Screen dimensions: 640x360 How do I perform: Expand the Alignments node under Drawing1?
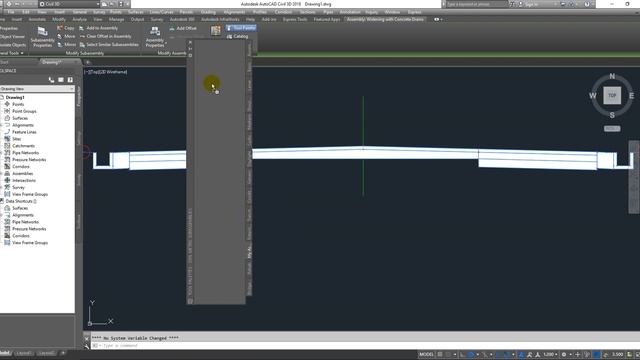[x=2, y=125]
